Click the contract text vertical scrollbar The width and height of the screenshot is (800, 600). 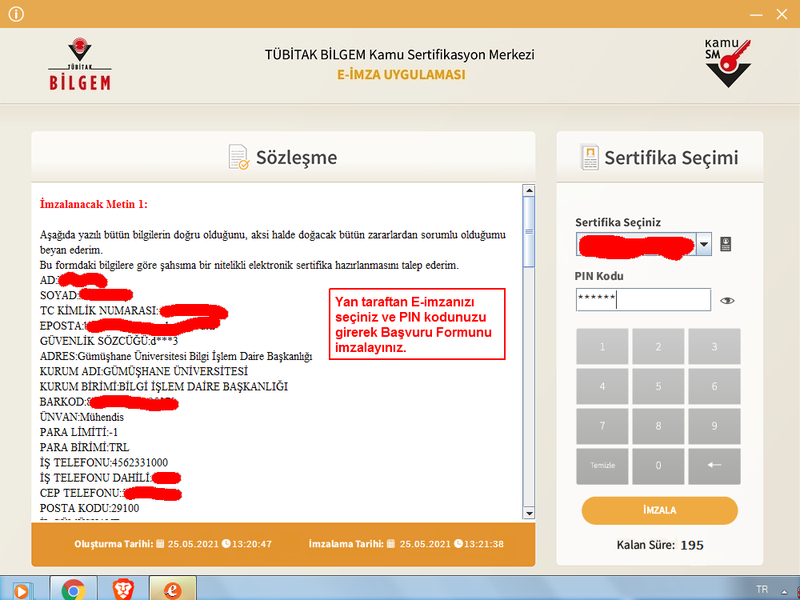click(x=529, y=350)
